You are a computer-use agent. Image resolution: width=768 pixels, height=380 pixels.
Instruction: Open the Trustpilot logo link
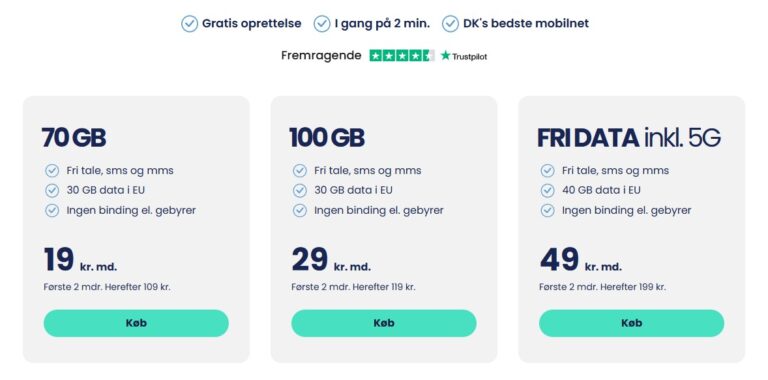pos(463,56)
